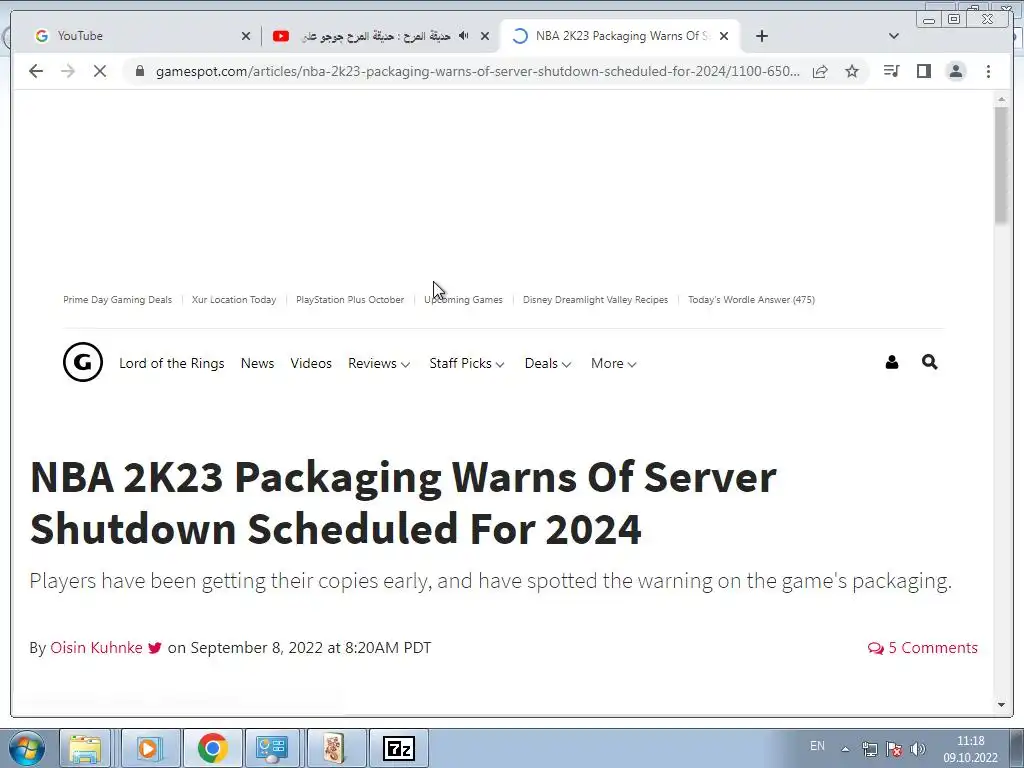
Task: Open Action Center flag tray icon
Action: (x=894, y=749)
